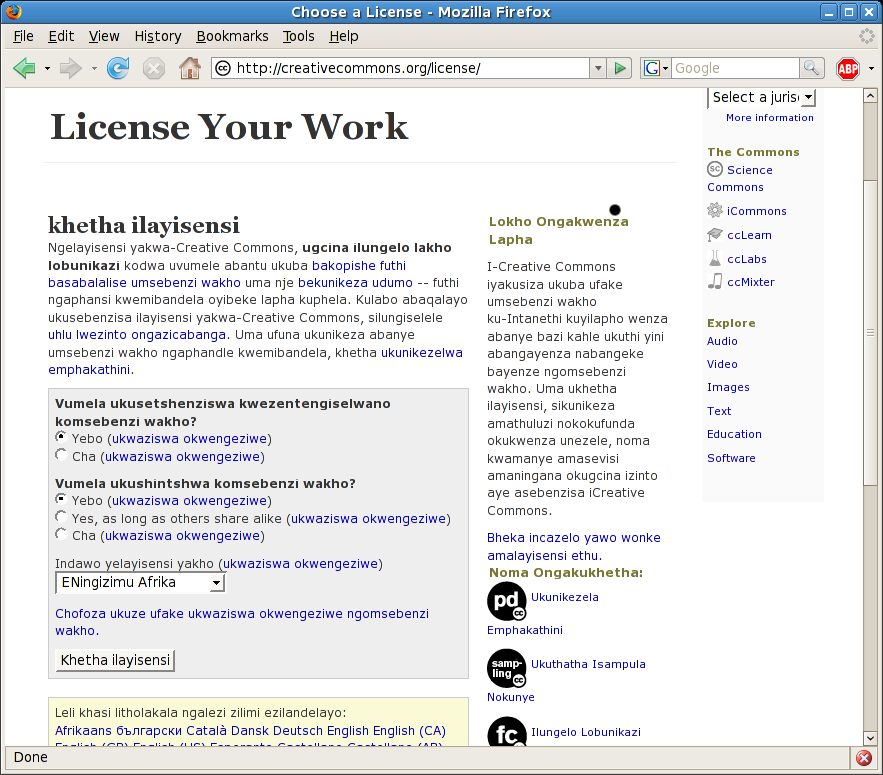Open the Edit menu
The height and width of the screenshot is (775, 883).
[x=61, y=36]
